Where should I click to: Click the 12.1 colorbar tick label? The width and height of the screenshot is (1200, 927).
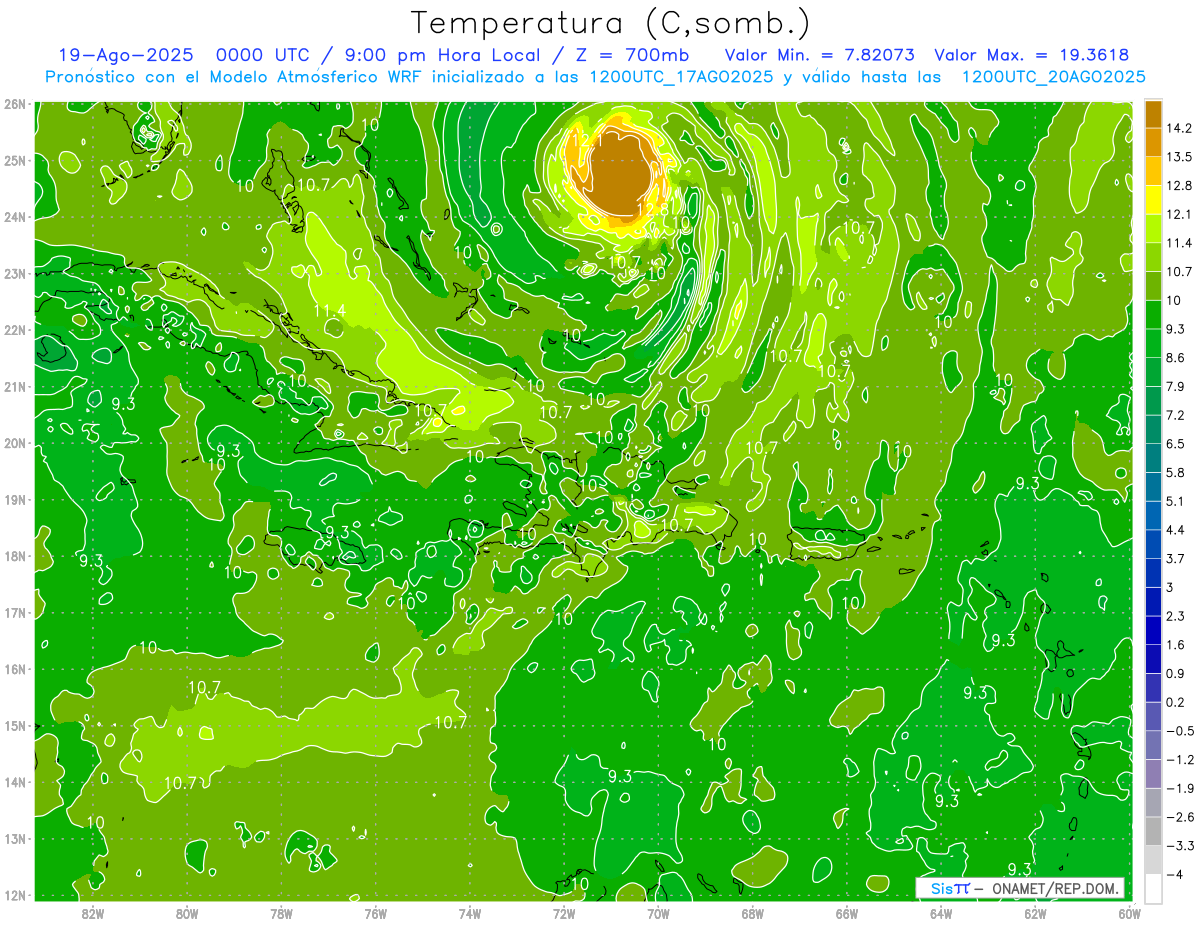point(1177,215)
